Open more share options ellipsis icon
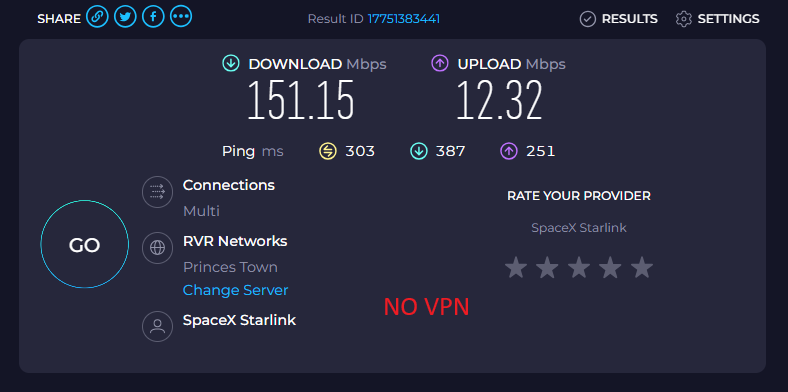Viewport: 788px width, 392px height. [x=181, y=18]
